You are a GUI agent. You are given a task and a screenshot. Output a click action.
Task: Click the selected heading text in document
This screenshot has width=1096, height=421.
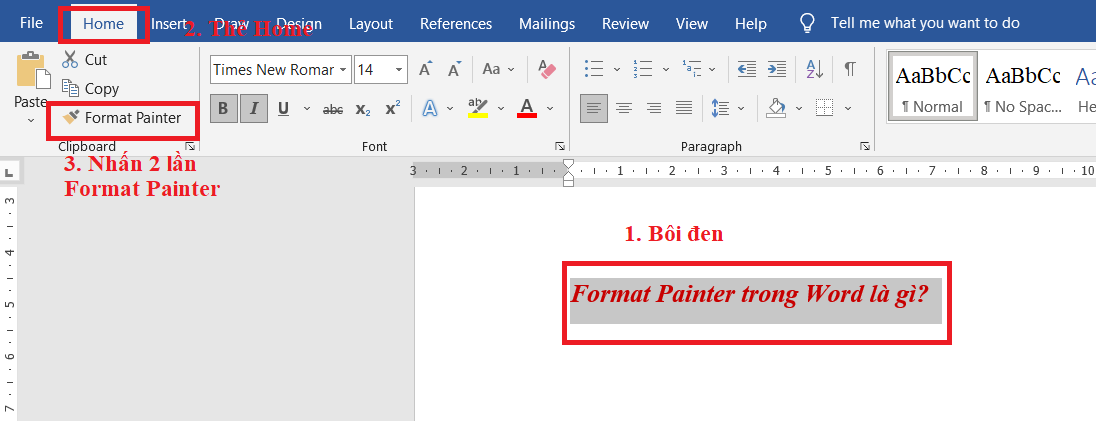[x=749, y=294]
